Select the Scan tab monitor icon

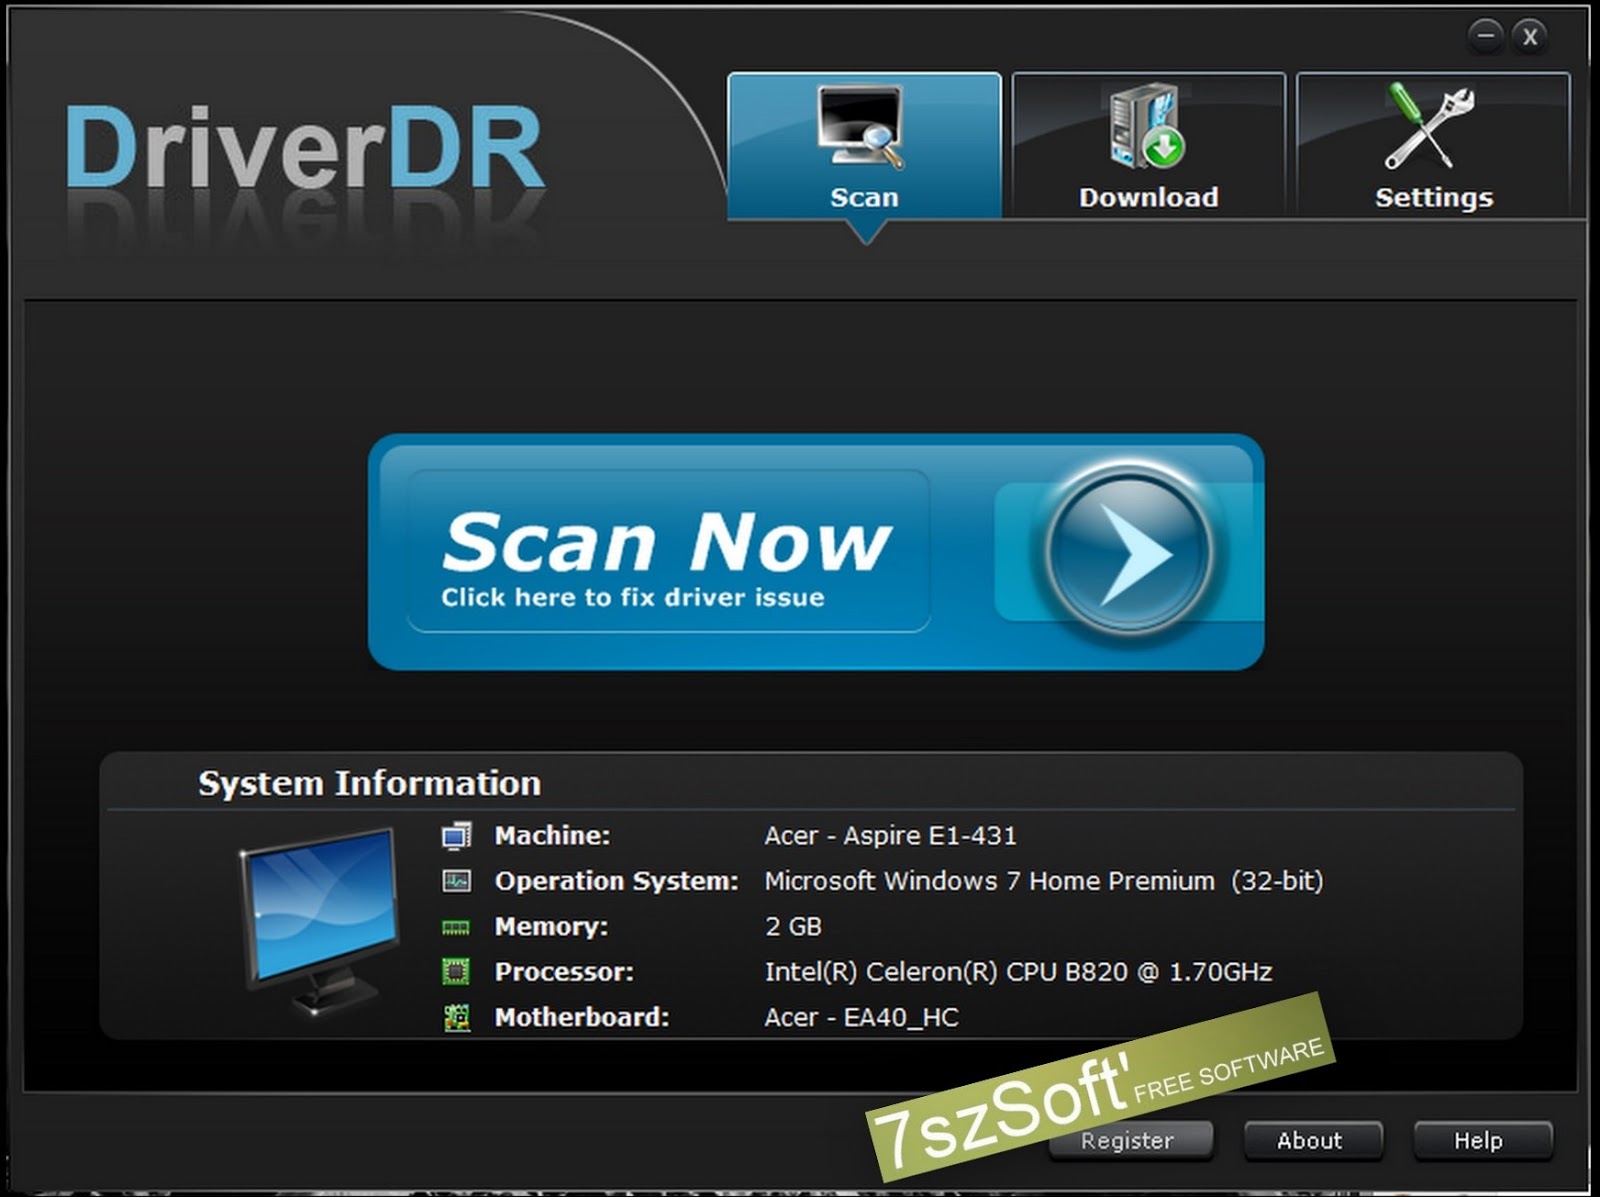864,125
